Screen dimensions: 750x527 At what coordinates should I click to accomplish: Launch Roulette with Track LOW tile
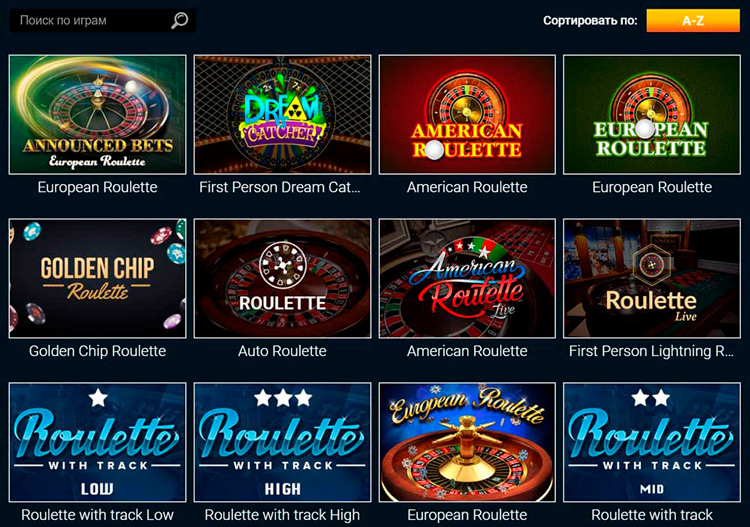pyautogui.click(x=98, y=442)
